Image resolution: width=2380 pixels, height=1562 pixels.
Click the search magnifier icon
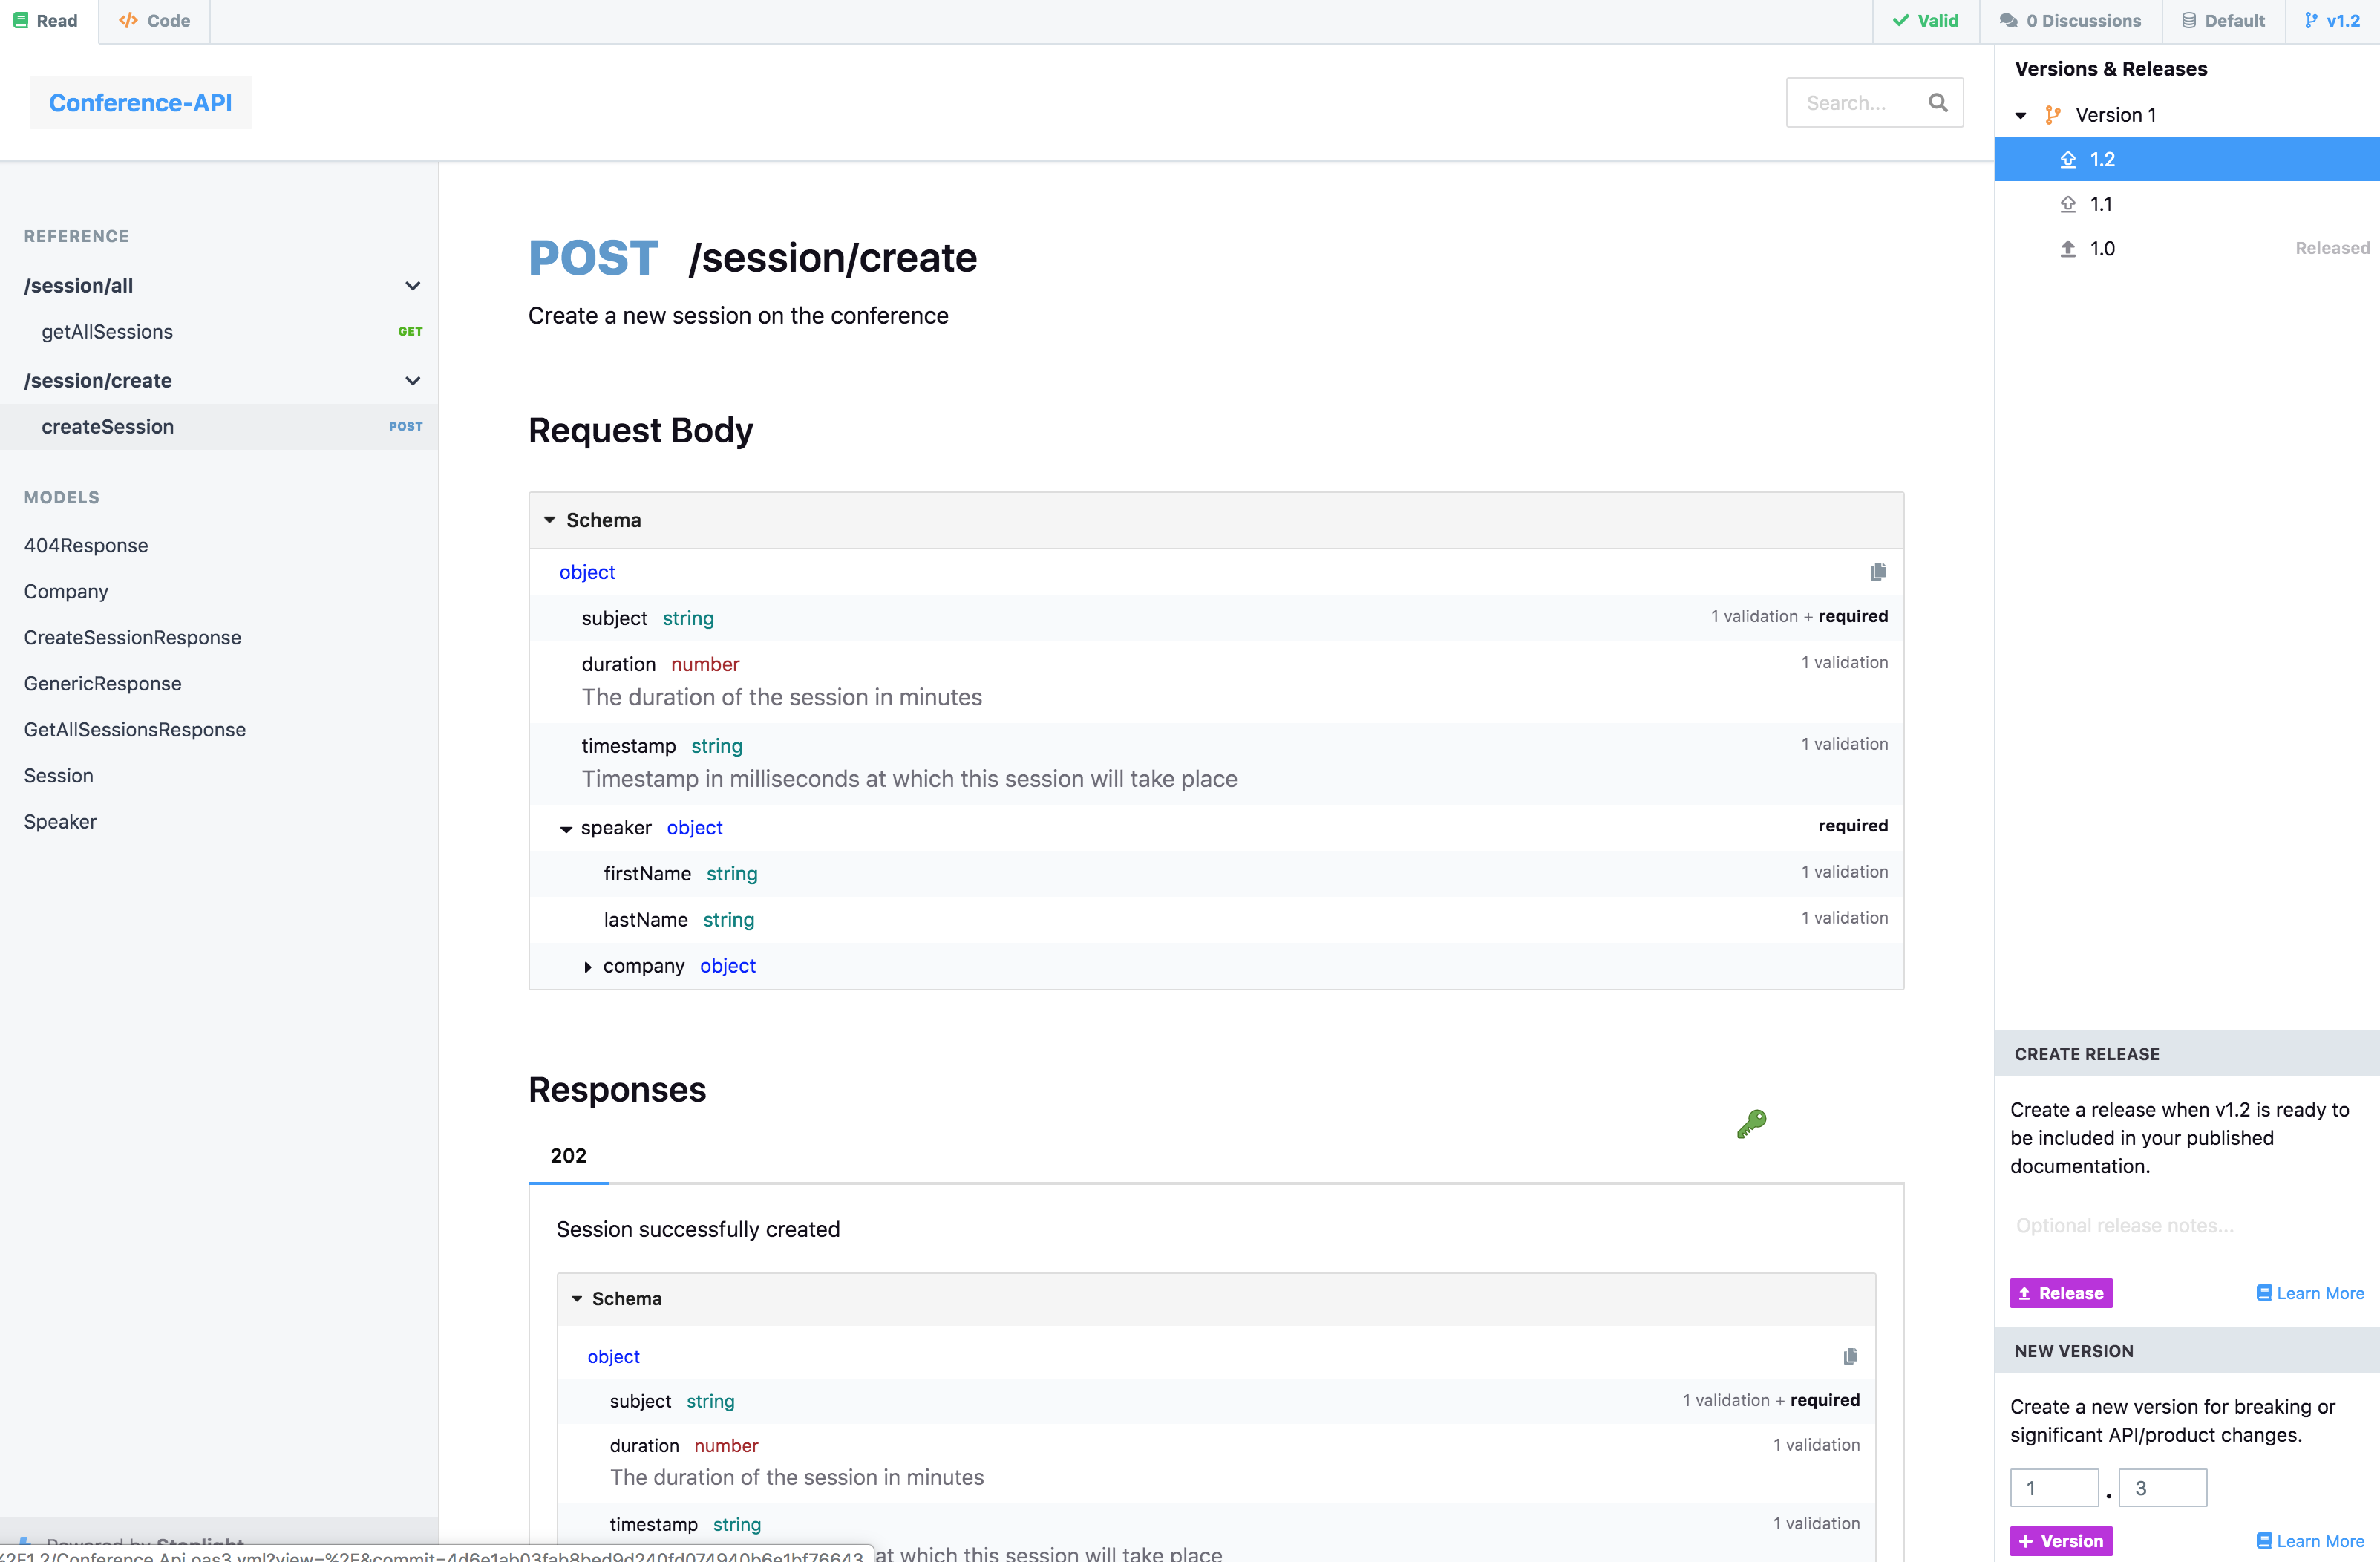1938,102
